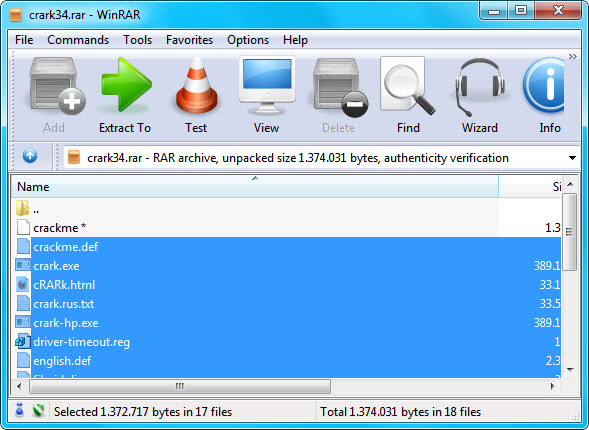Select the crackme.def file name
This screenshot has width=589, height=430.
pyautogui.click(x=66, y=247)
